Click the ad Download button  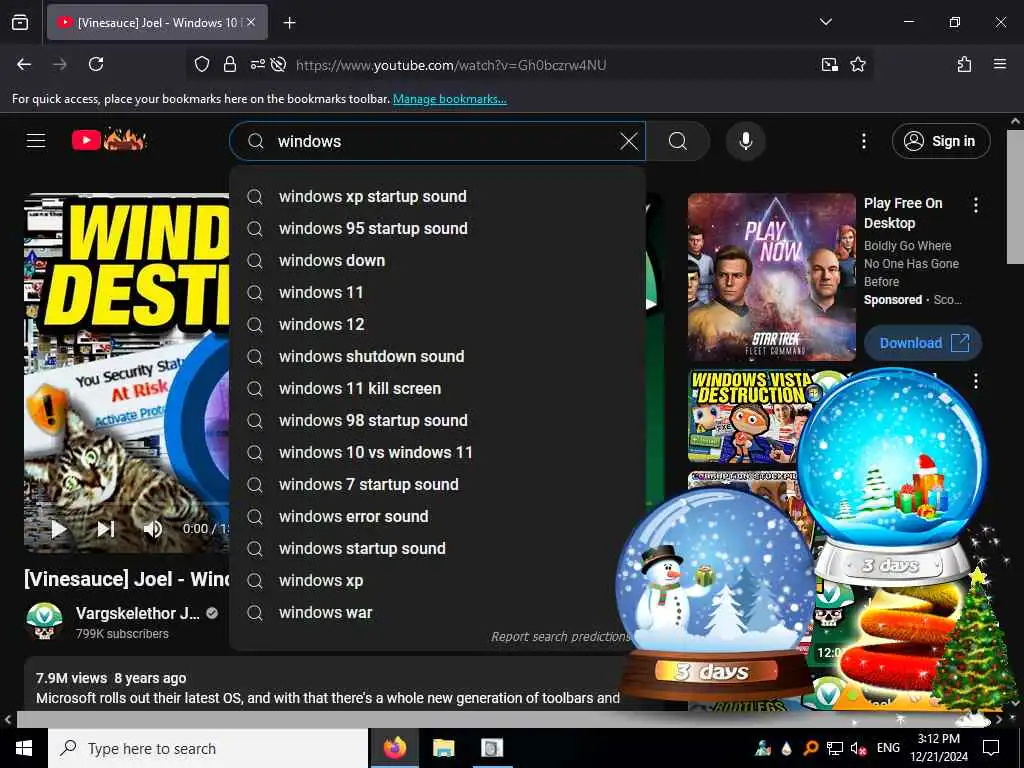pyautogui.click(x=923, y=343)
